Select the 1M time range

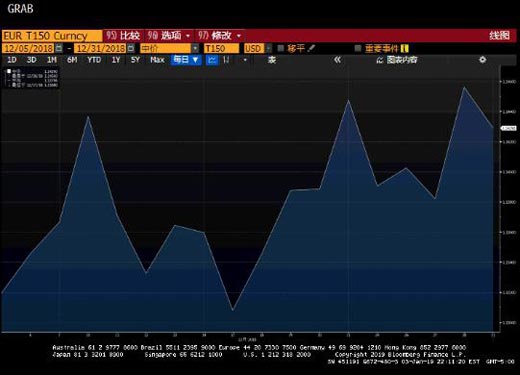coord(52,60)
